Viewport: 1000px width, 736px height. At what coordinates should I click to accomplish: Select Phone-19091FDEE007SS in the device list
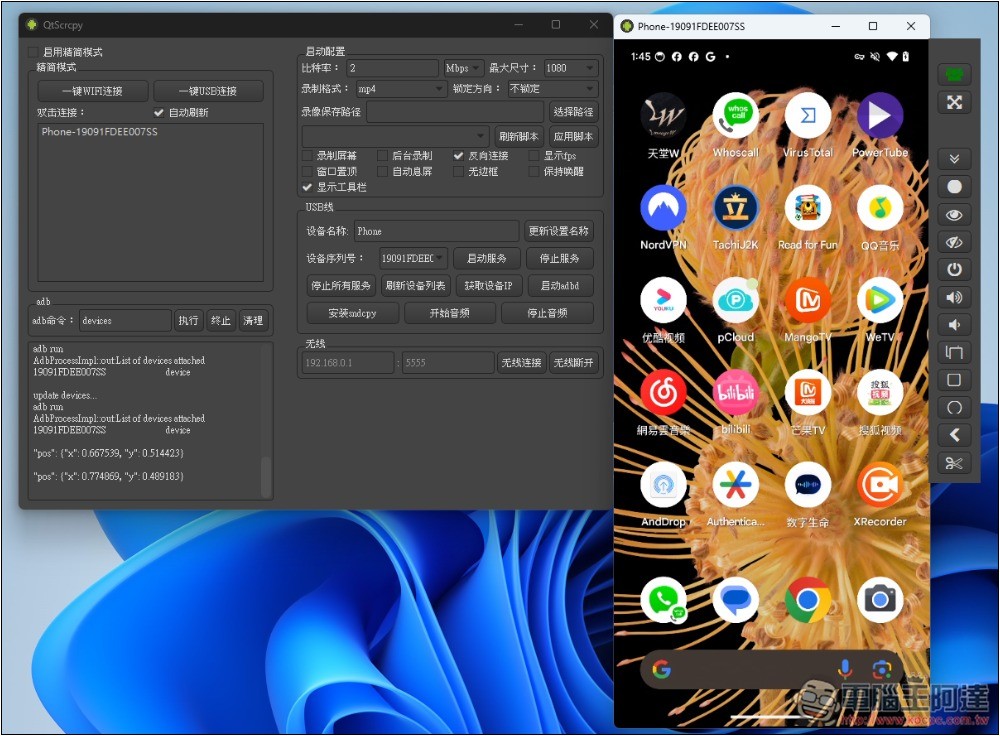[99, 132]
